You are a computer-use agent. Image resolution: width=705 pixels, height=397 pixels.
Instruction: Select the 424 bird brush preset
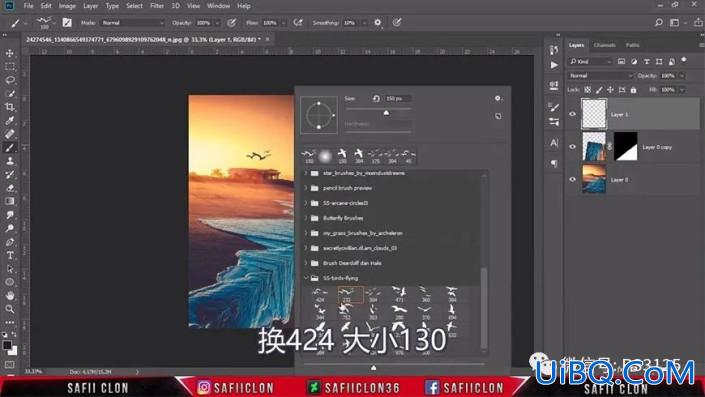point(320,294)
